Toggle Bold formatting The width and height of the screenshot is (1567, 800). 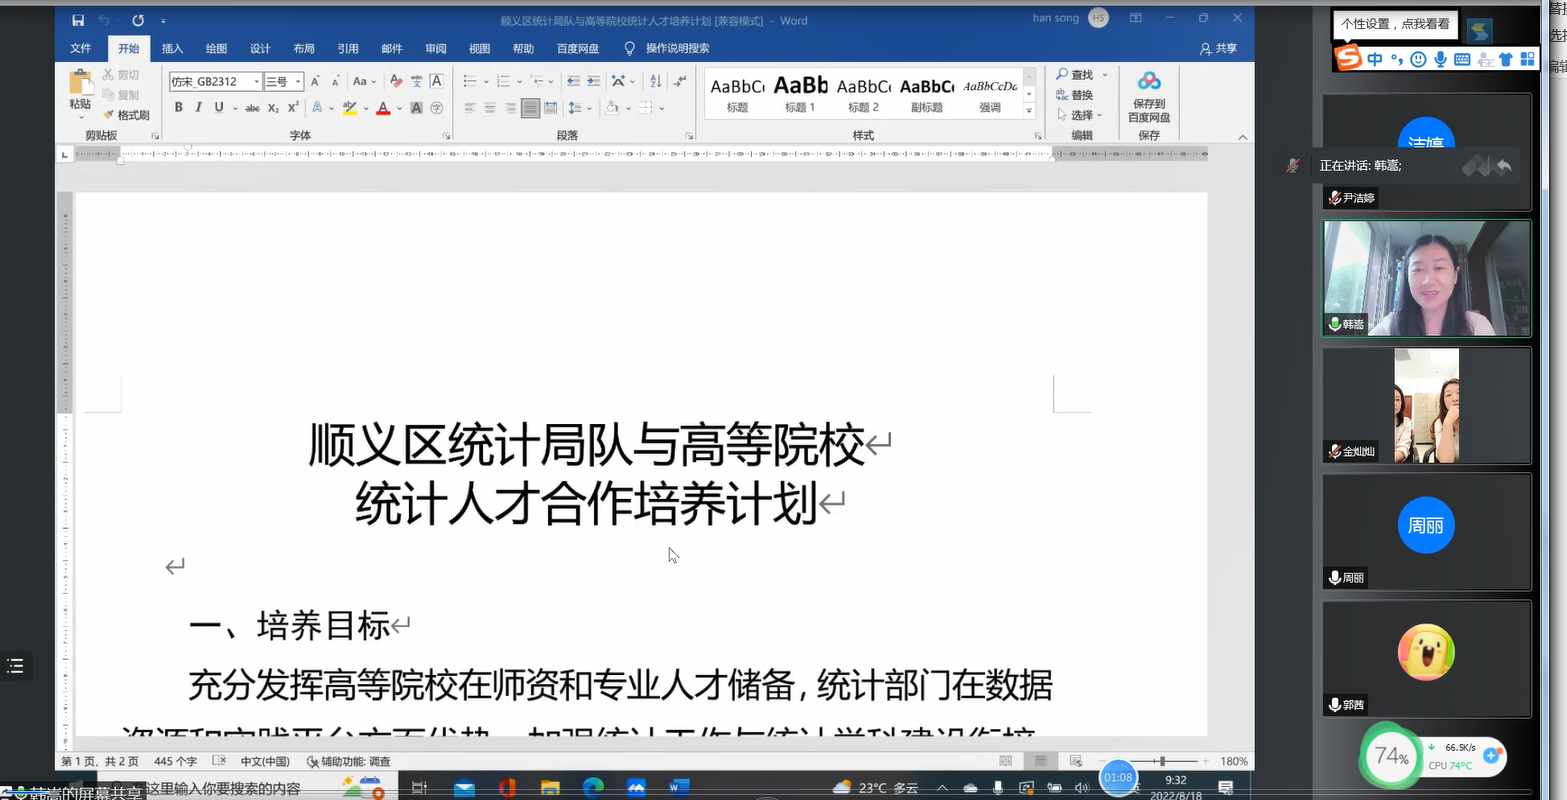(178, 108)
